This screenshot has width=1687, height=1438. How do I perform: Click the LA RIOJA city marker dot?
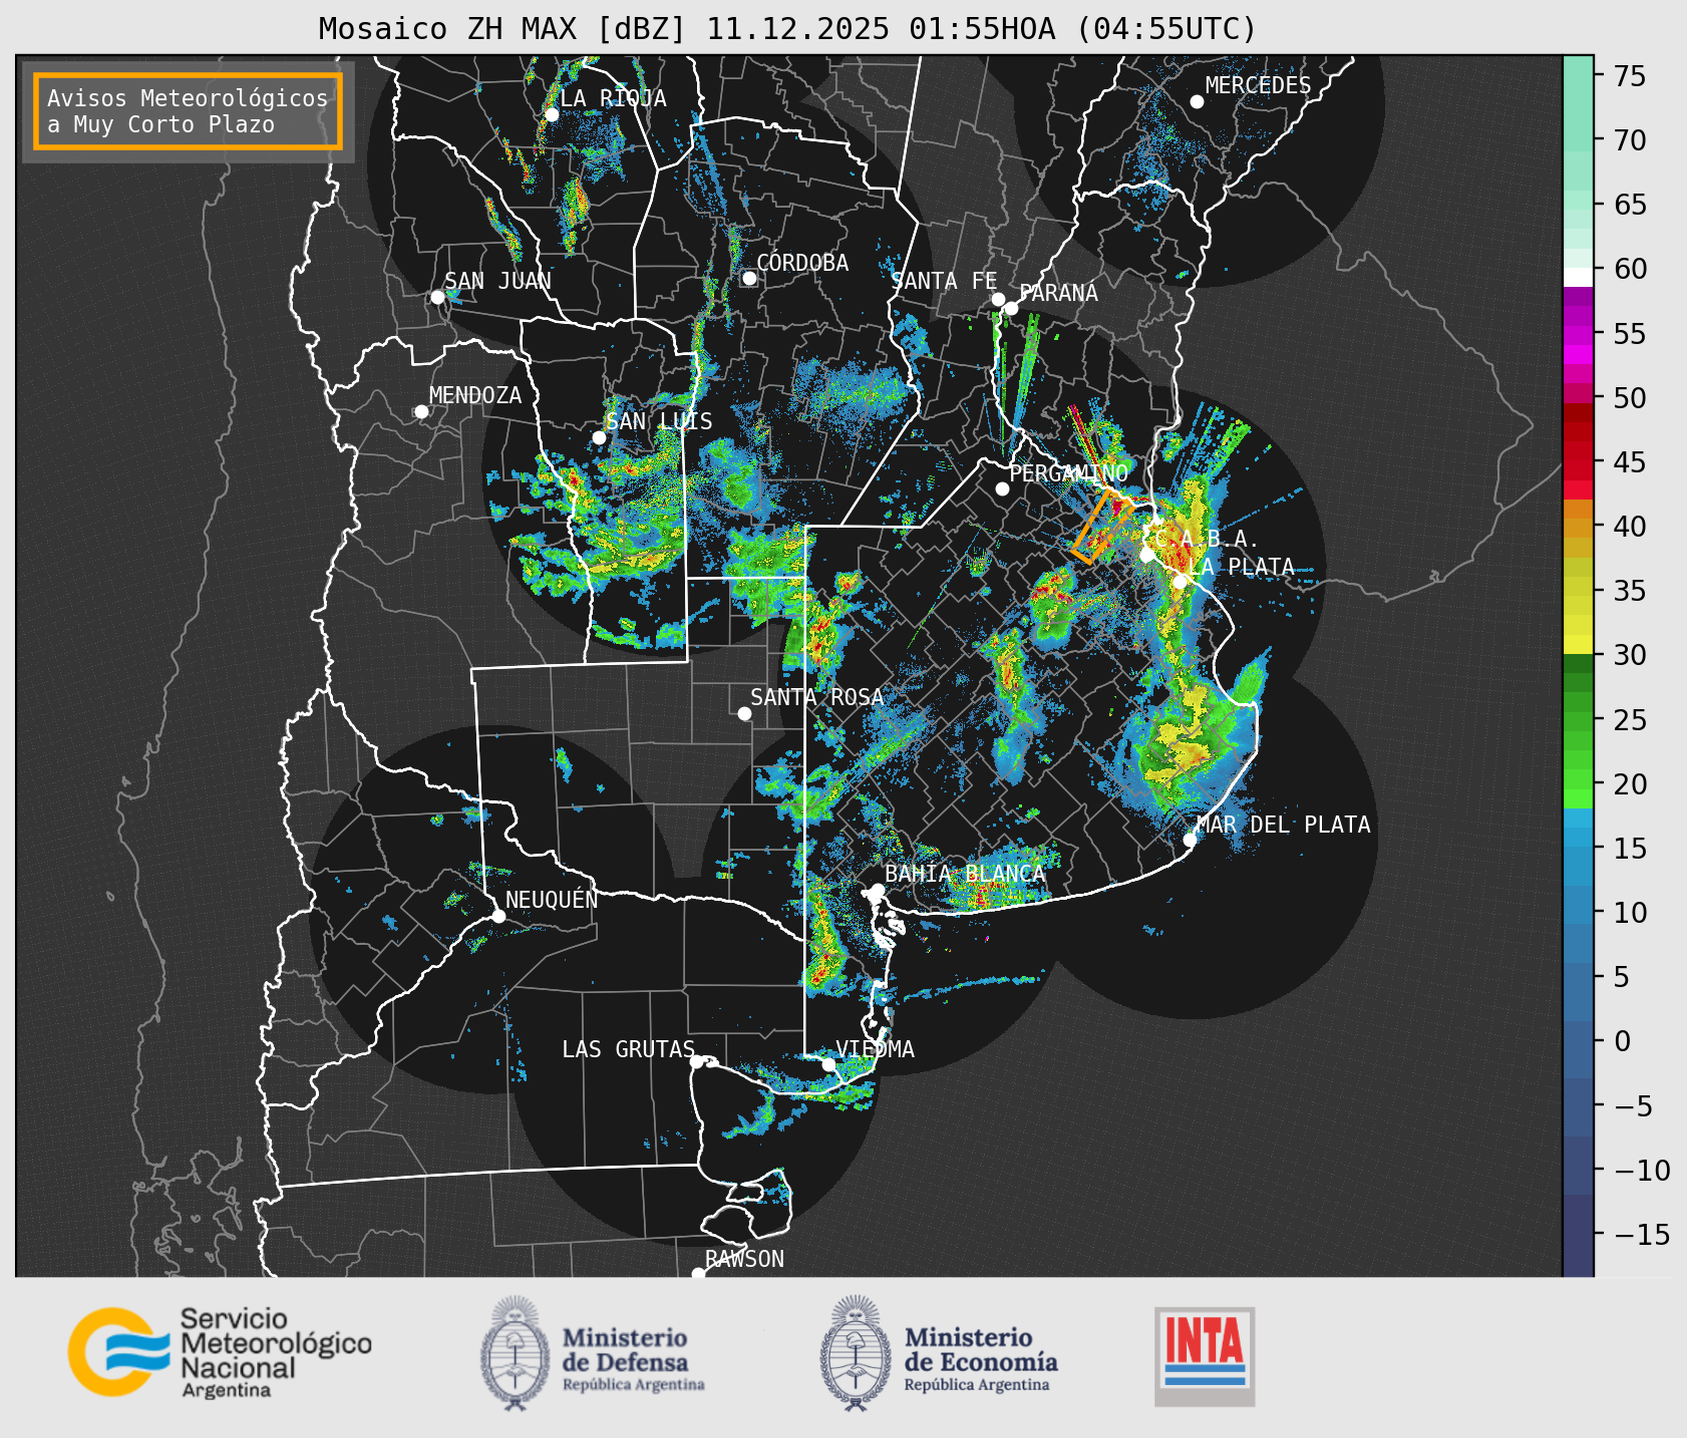point(551,115)
